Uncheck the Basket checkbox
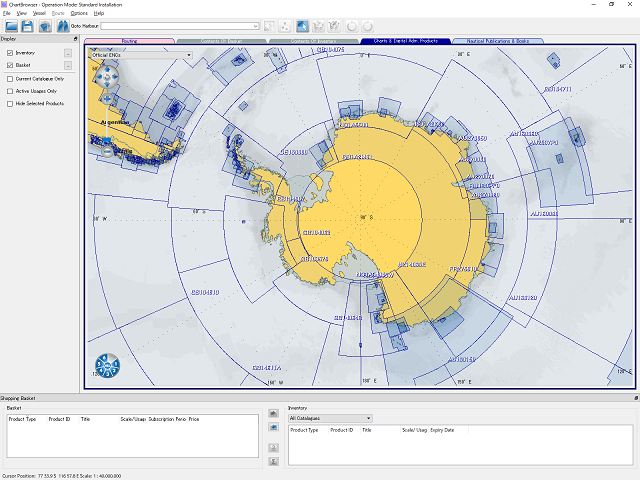Viewport: 640px width, 480px height. click(10, 65)
